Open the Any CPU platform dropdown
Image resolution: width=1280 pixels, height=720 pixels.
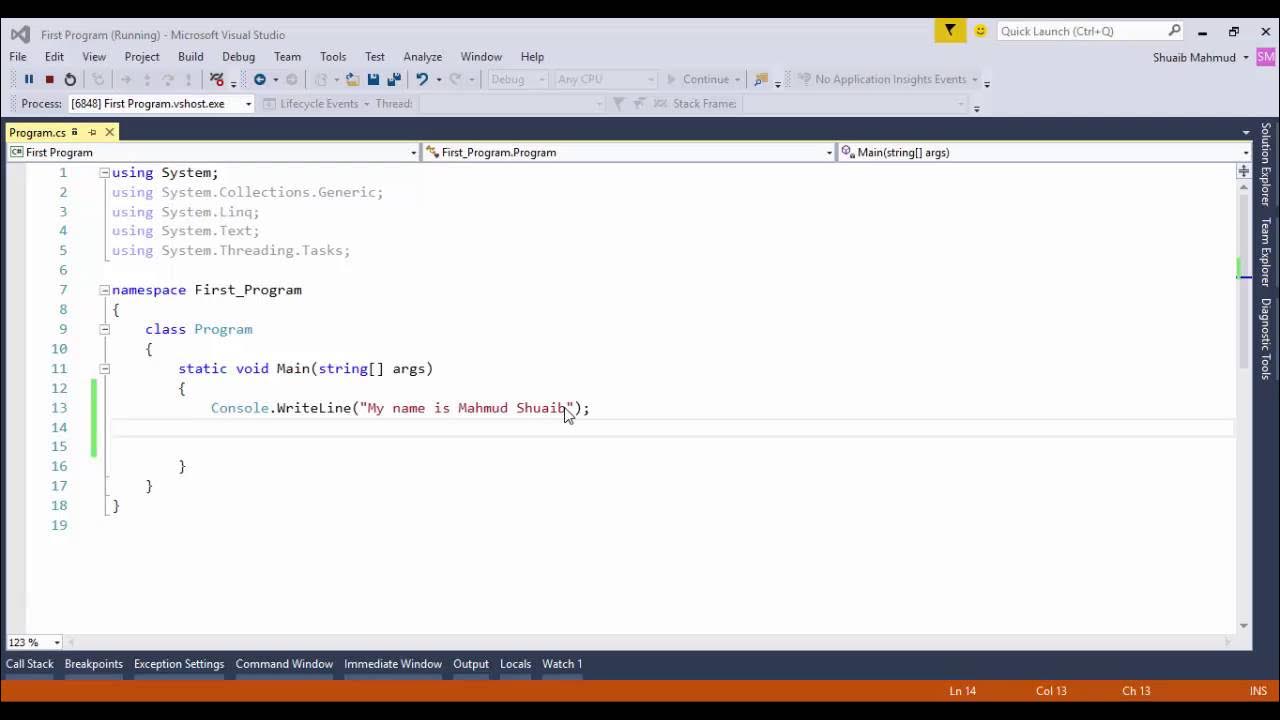[648, 79]
